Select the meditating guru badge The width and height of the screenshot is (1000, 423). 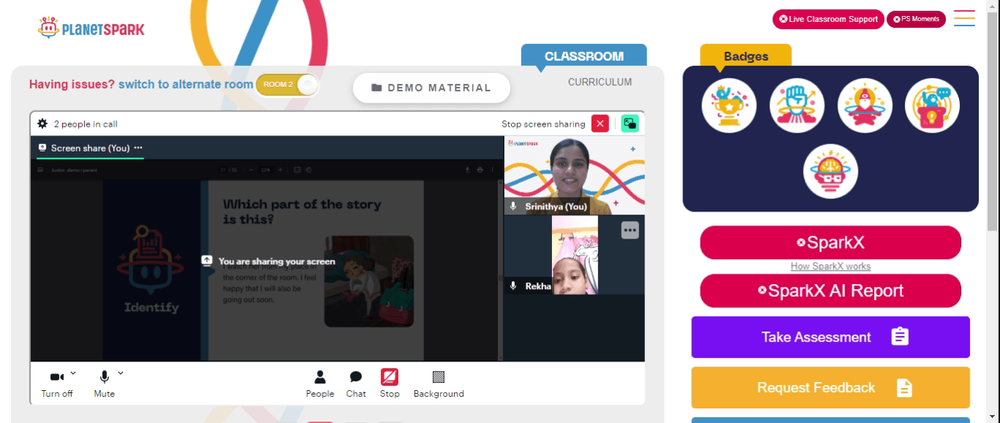coord(865,105)
